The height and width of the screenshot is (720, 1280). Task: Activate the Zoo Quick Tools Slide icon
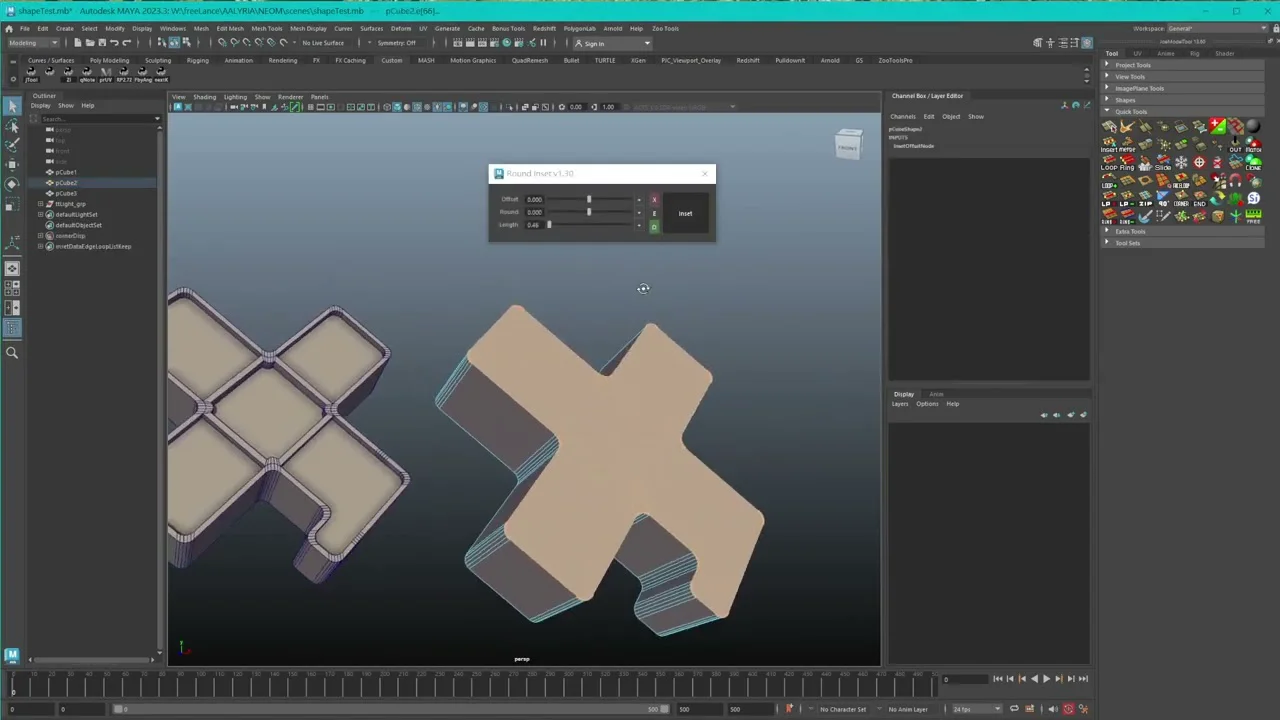[1162, 163]
